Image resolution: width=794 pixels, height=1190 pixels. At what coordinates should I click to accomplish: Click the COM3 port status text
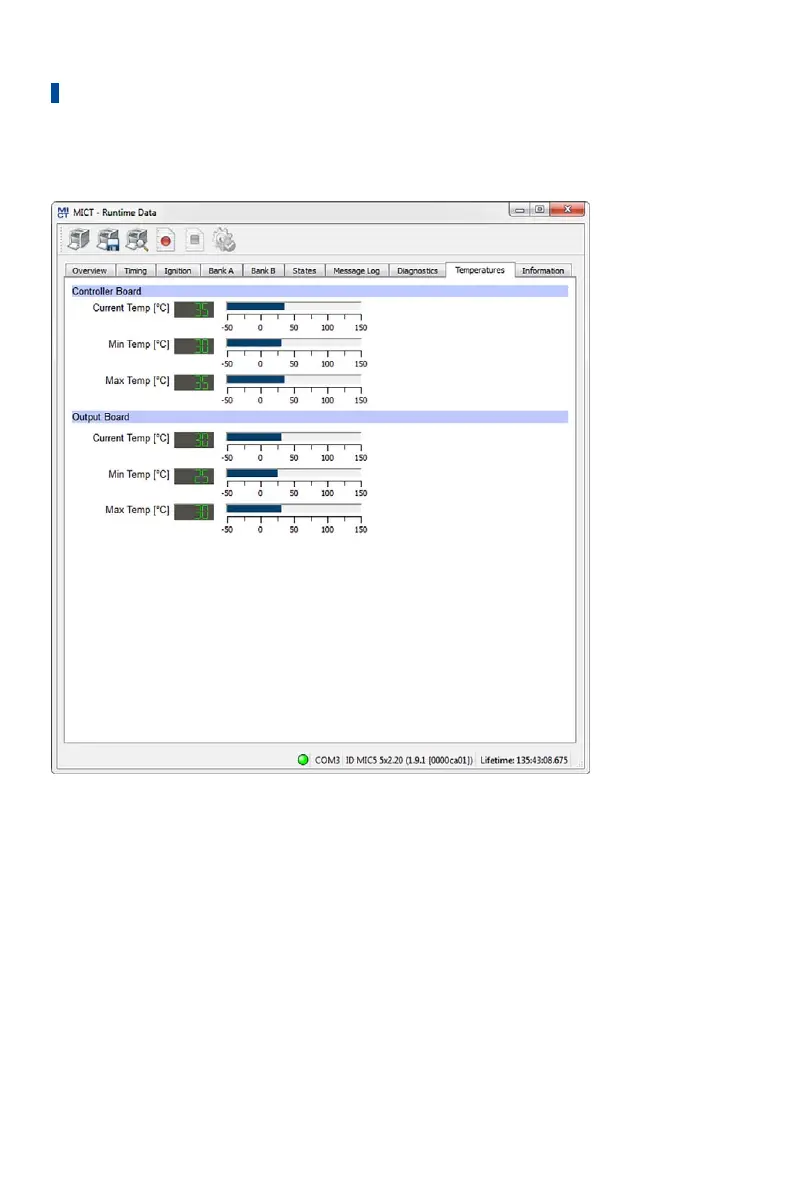[327, 760]
